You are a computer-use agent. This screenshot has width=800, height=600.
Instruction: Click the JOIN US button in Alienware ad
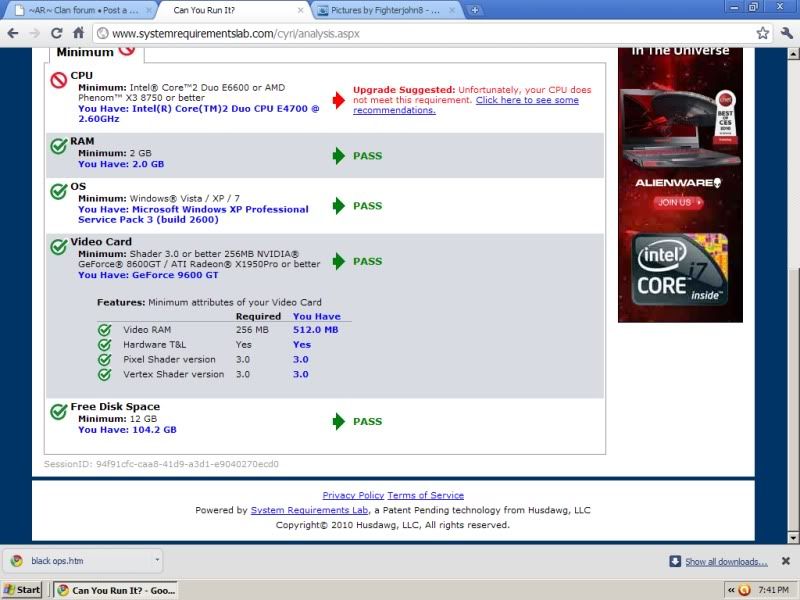(x=678, y=203)
